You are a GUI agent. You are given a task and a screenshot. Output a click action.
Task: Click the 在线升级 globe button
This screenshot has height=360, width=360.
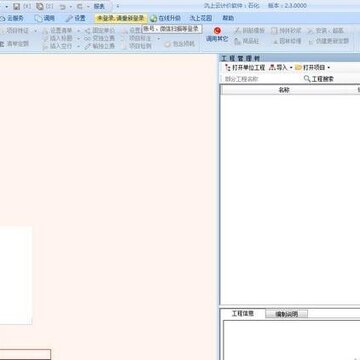click(165, 18)
